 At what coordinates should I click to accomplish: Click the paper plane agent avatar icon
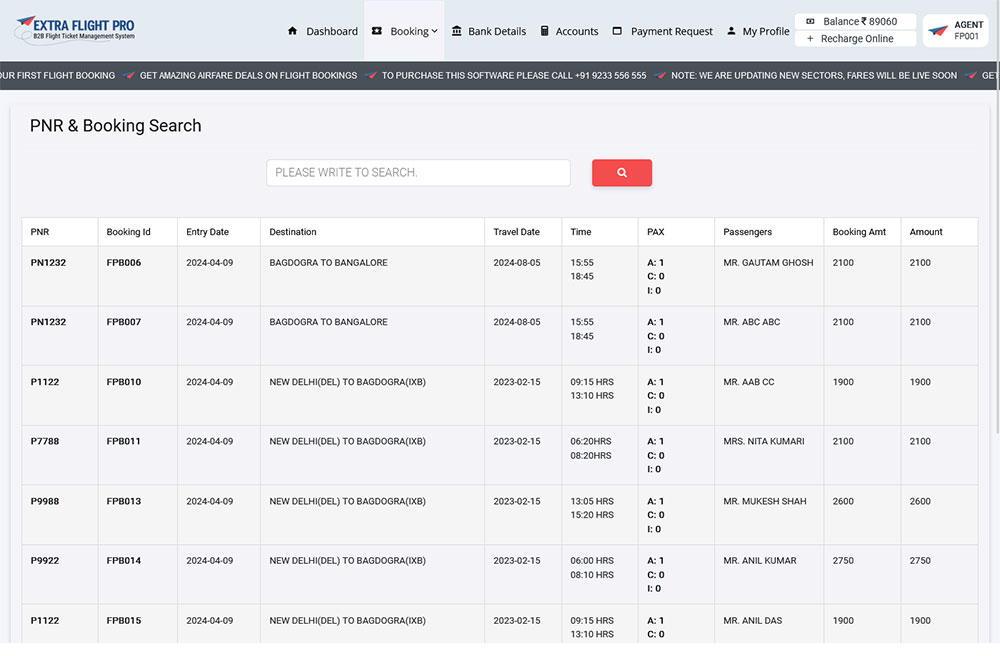coord(938,31)
